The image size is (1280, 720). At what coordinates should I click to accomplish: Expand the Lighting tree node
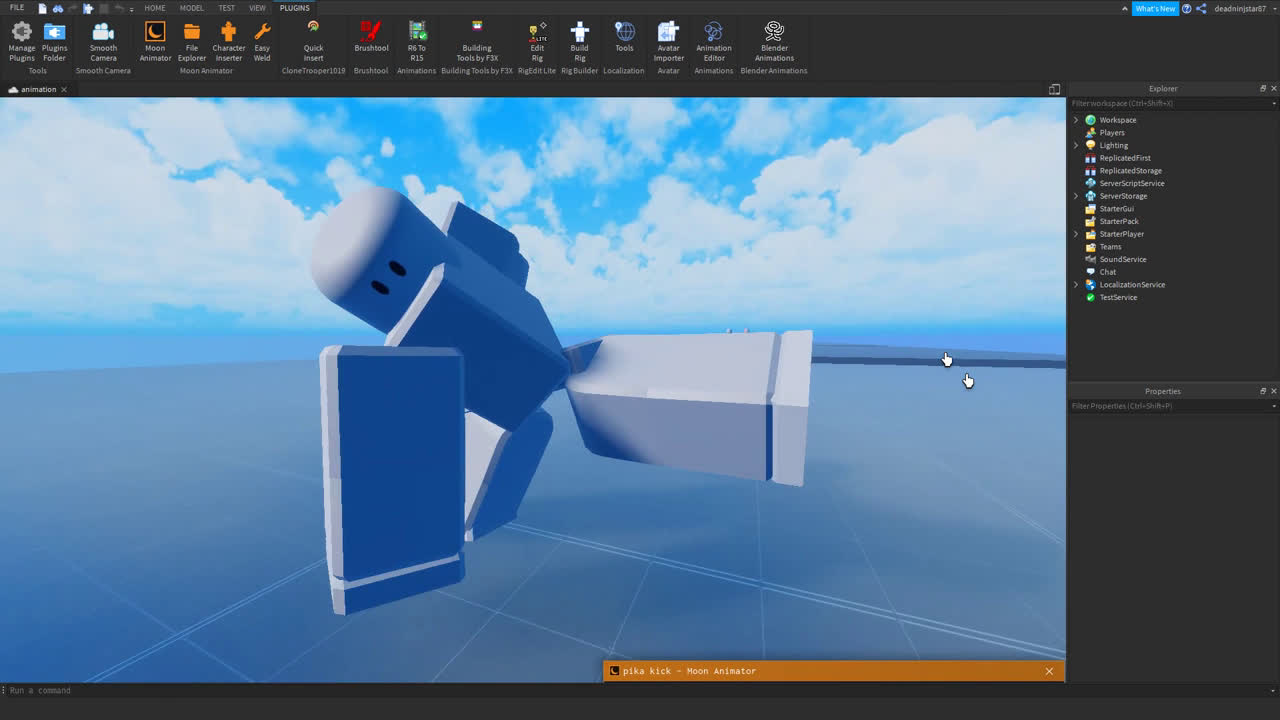pyautogui.click(x=1076, y=145)
